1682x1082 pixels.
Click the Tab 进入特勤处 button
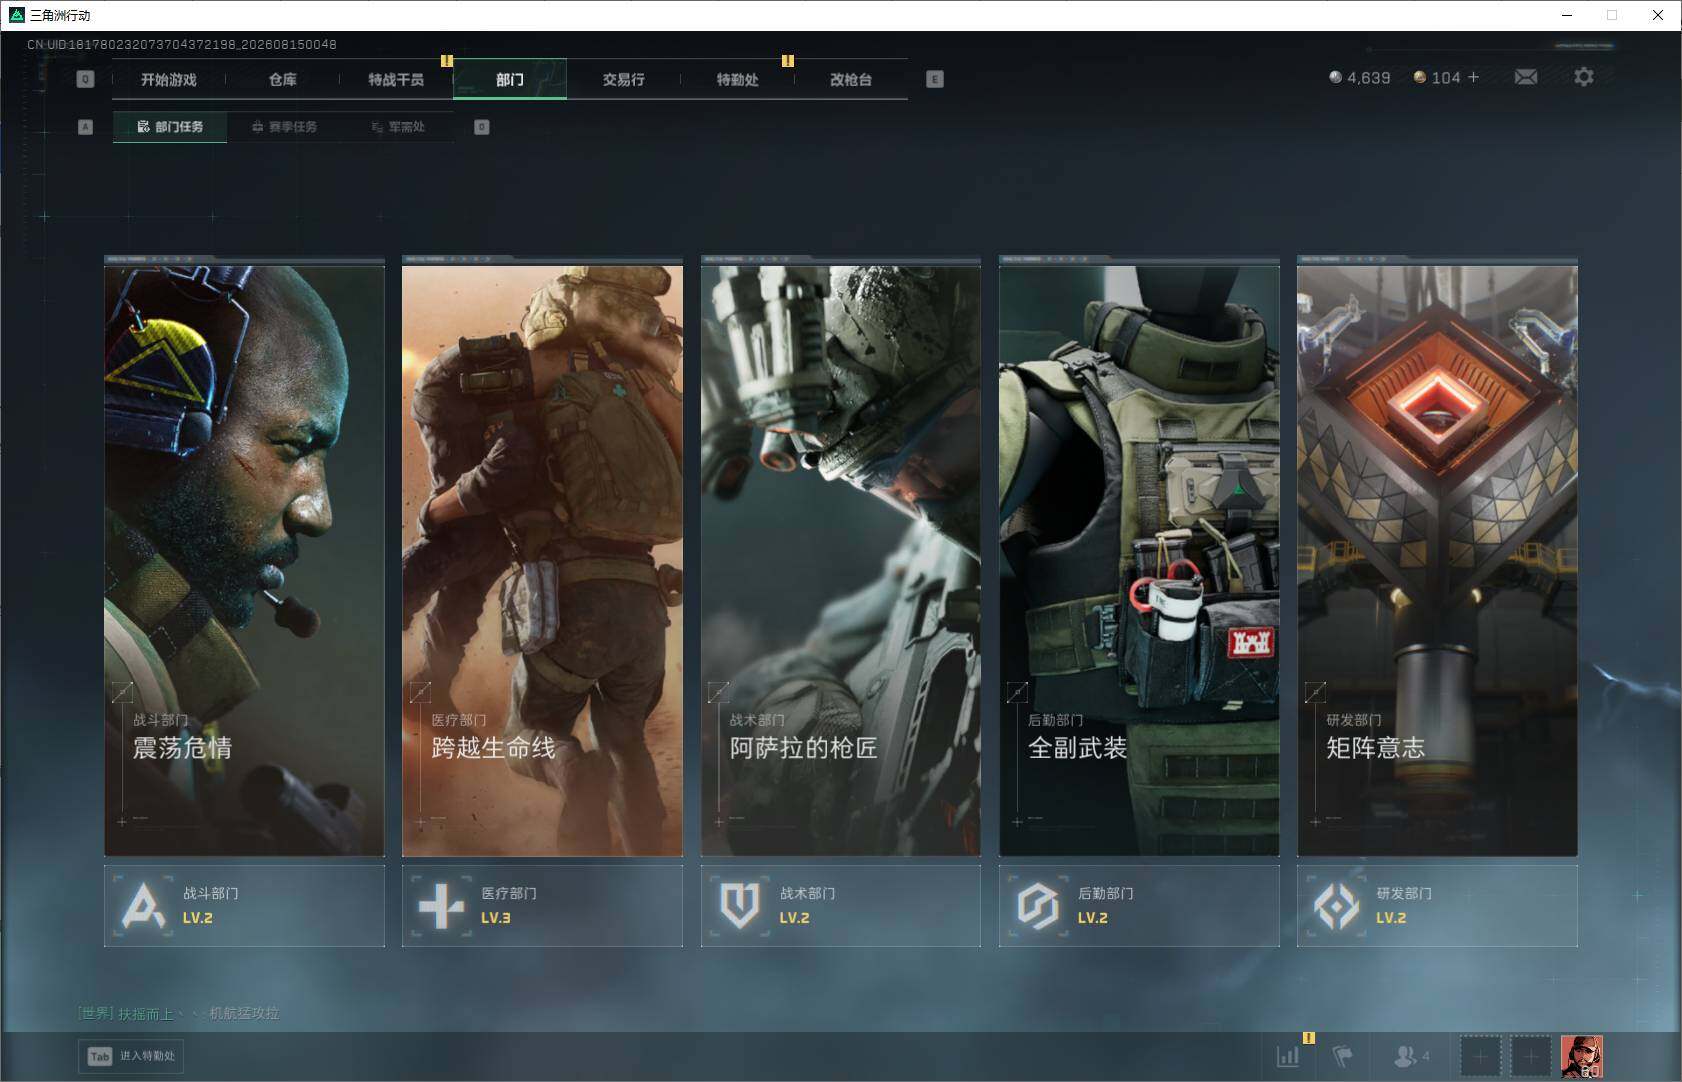tap(132, 1056)
